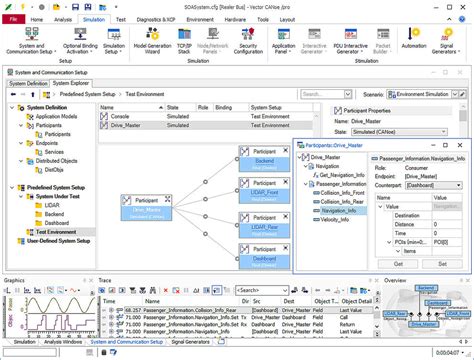
Task: Switch to the System Definition tab
Action: [x=28, y=83]
